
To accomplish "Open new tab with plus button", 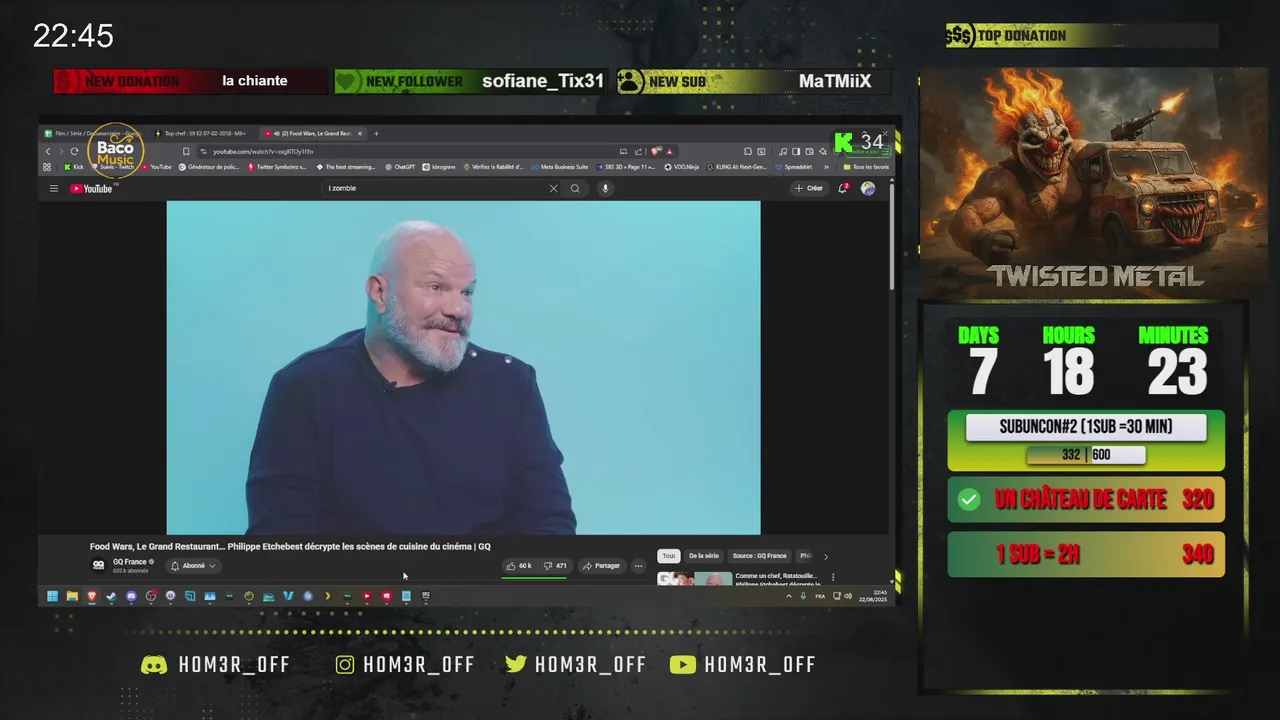I will [x=376, y=133].
